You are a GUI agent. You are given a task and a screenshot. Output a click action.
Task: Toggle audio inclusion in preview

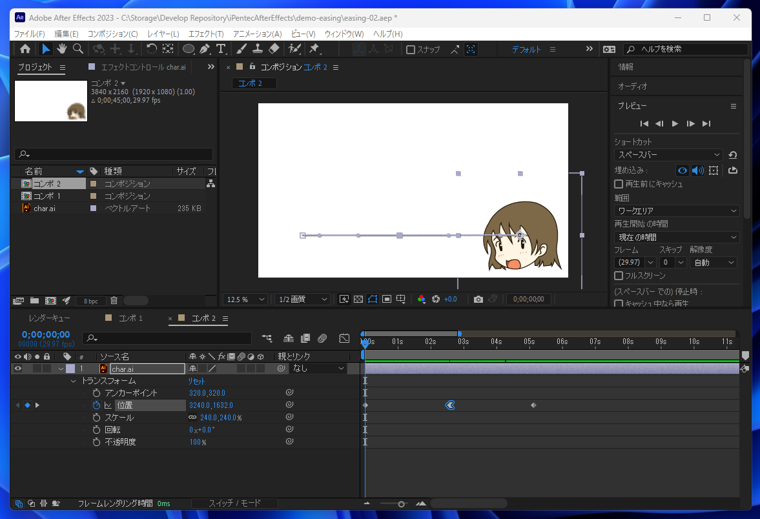[x=698, y=171]
